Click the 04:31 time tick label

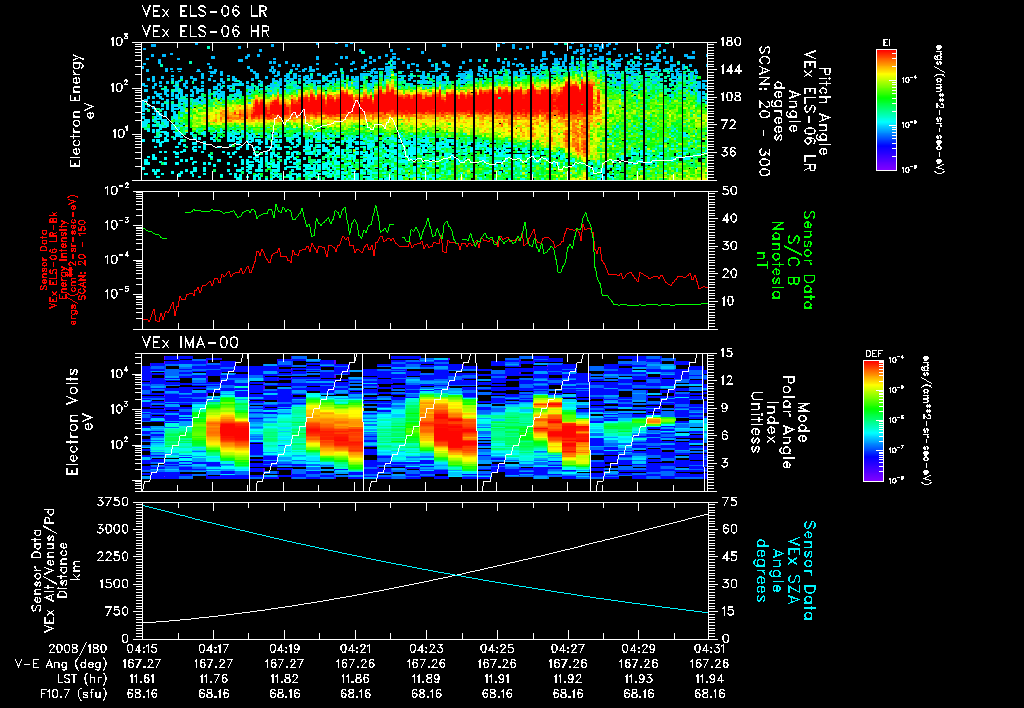coord(710,650)
